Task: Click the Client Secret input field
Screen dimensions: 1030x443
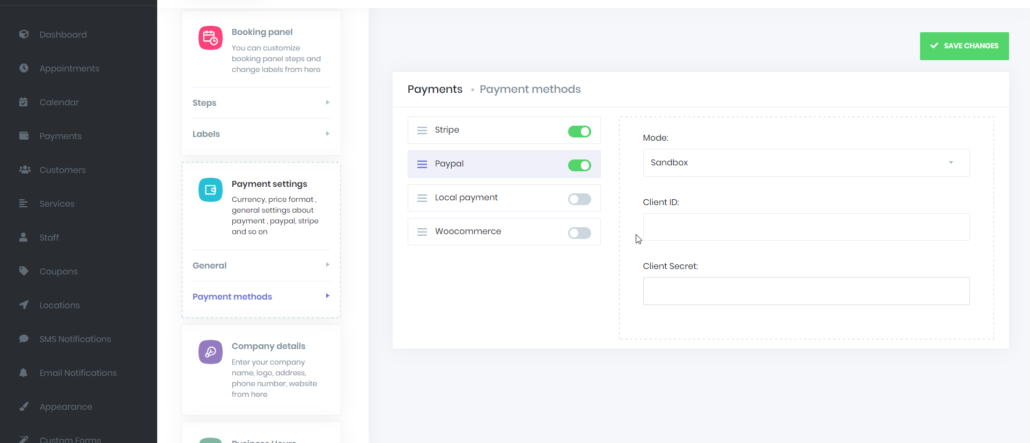Action: (x=806, y=291)
